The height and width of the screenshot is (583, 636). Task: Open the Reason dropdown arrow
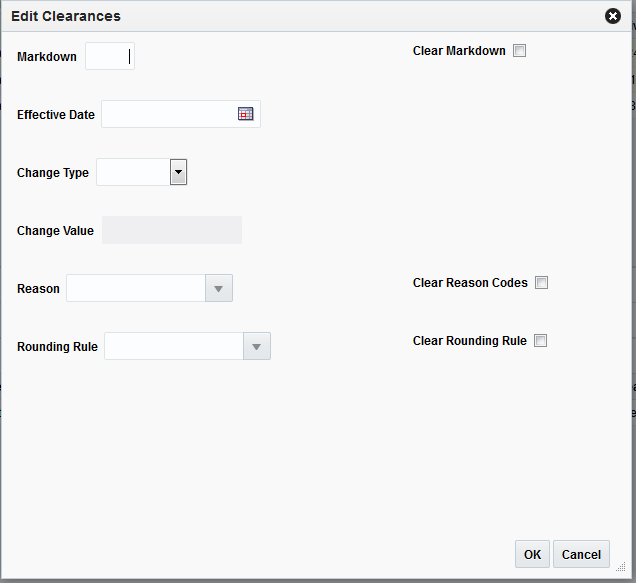[219, 289]
